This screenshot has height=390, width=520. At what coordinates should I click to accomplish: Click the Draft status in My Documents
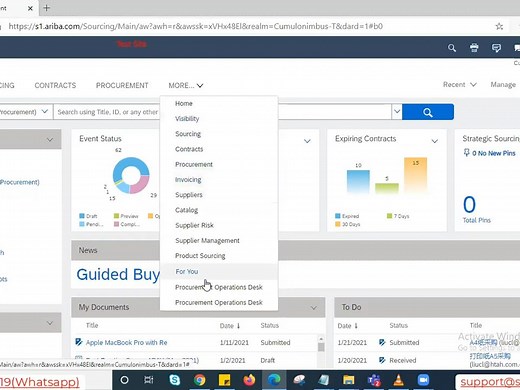click(268, 360)
